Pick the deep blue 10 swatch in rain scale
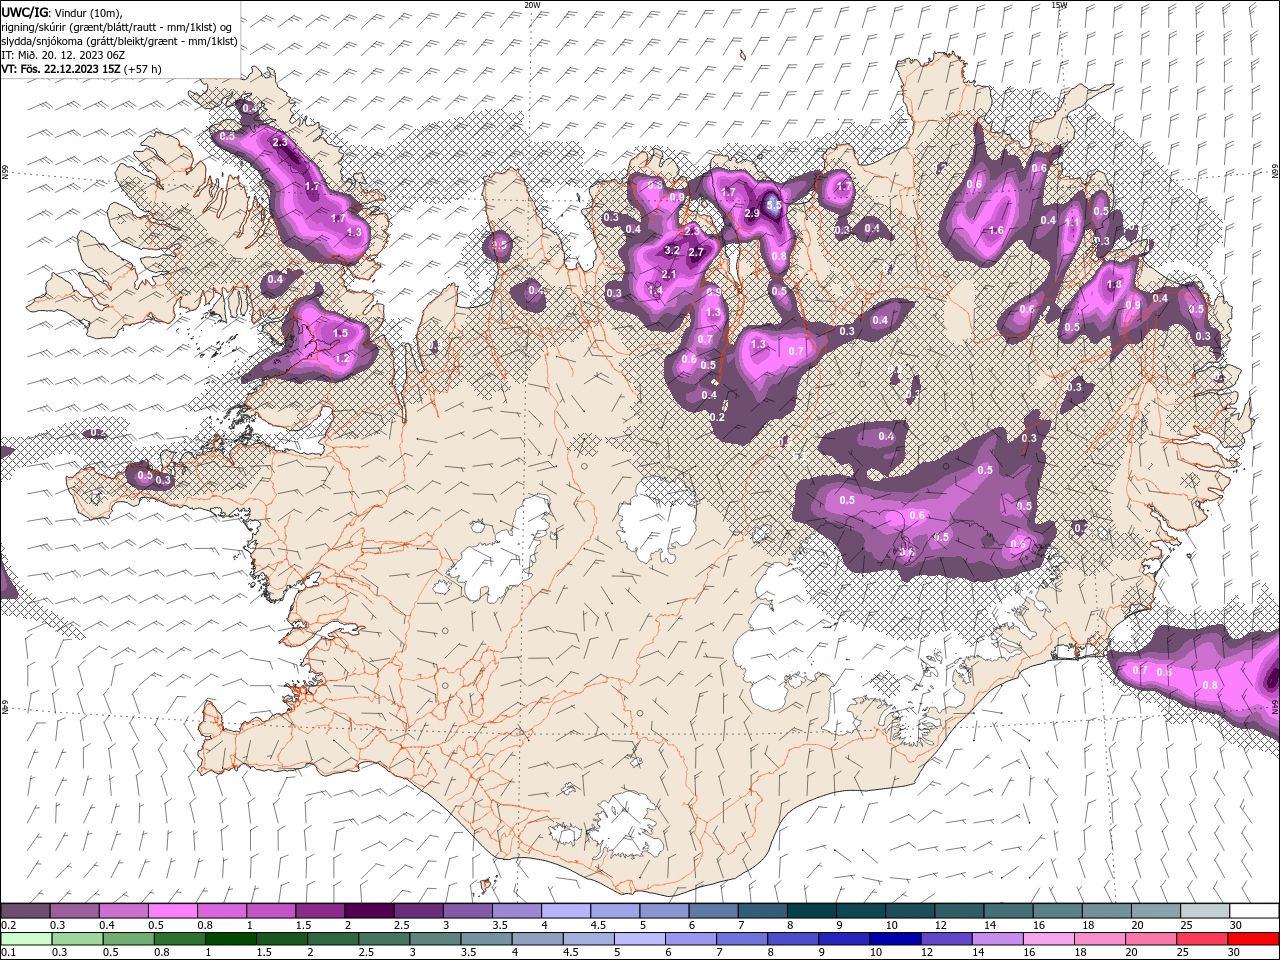This screenshot has height=960, width=1280. pos(894,939)
